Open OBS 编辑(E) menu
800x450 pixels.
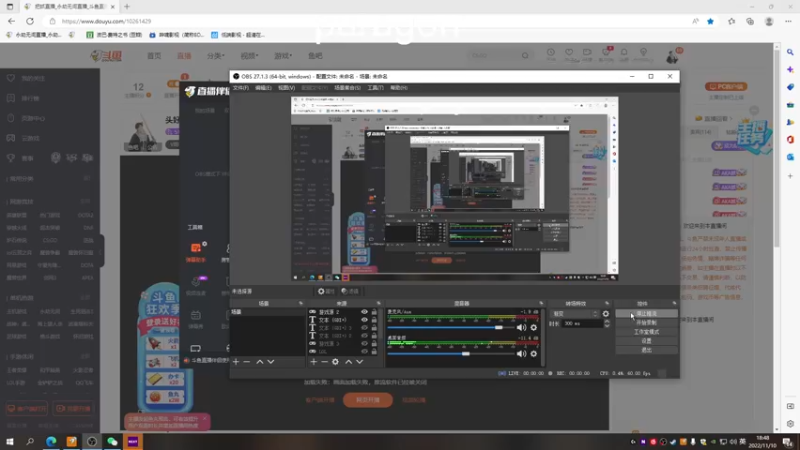tap(263, 88)
